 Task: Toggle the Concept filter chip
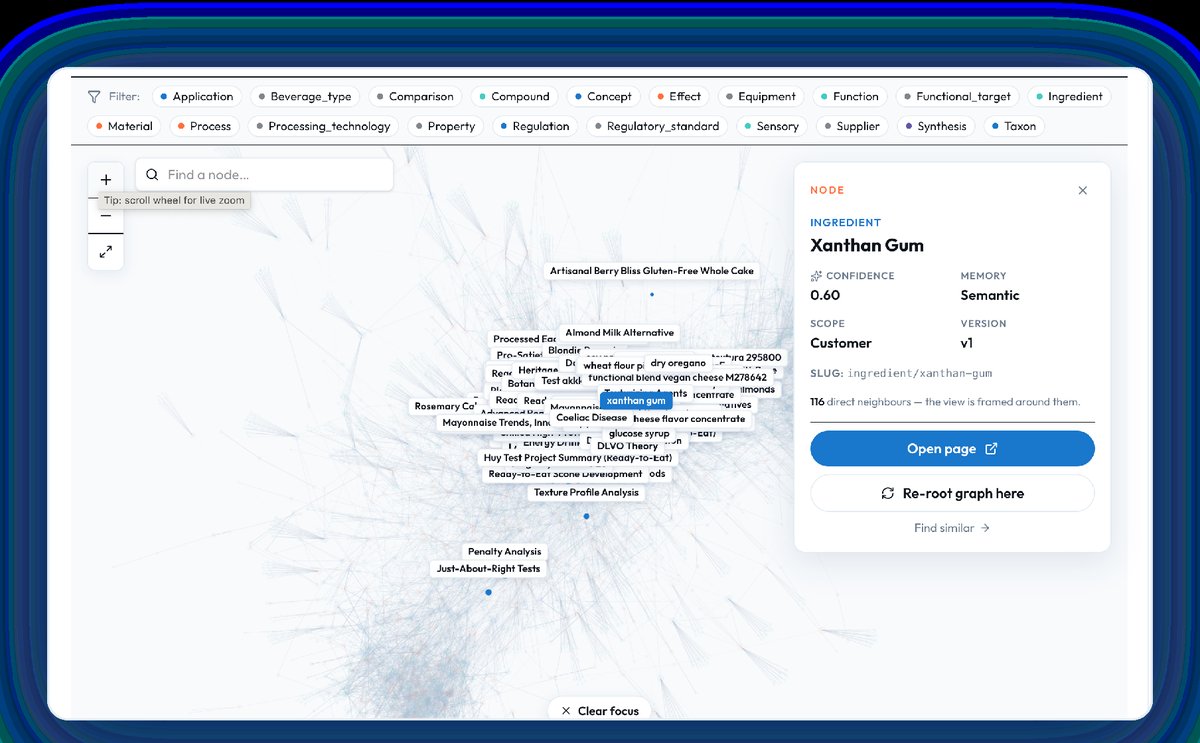(604, 97)
